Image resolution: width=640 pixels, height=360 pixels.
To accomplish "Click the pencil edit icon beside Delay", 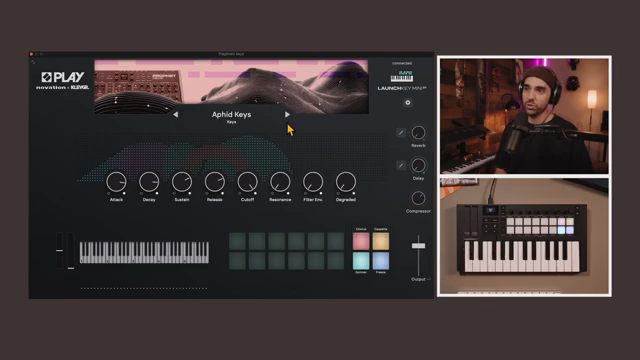I will pyautogui.click(x=401, y=165).
